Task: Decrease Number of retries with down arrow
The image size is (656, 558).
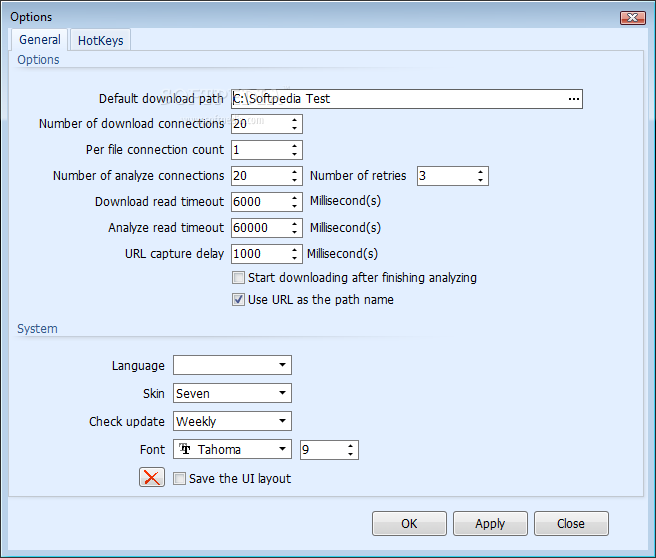Action: [x=480, y=180]
